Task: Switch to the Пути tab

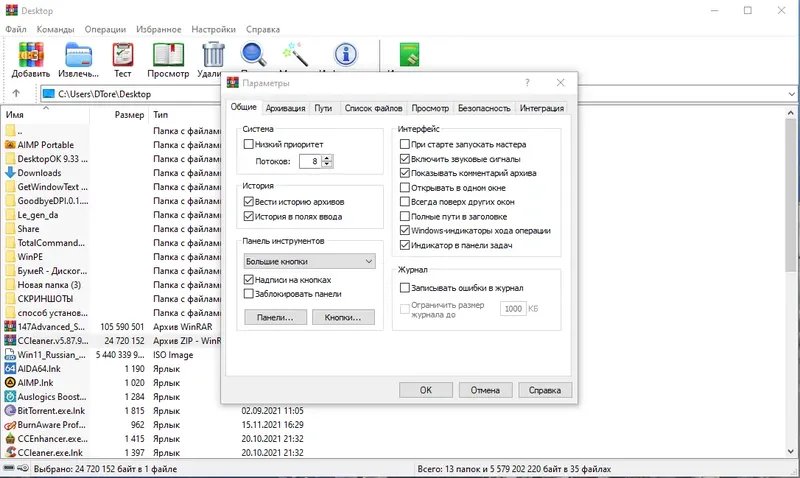Action: (x=323, y=108)
